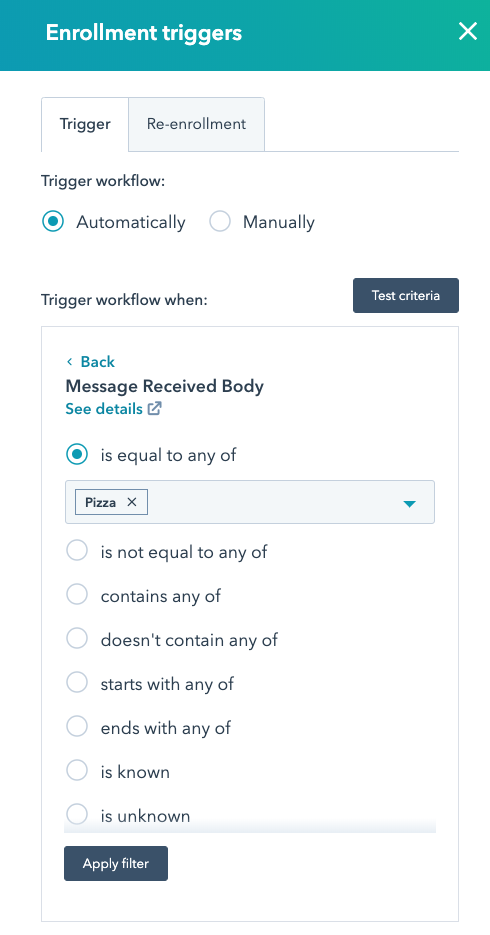Remove the Pizza tag with its X
This screenshot has width=490, height=935.
click(132, 502)
